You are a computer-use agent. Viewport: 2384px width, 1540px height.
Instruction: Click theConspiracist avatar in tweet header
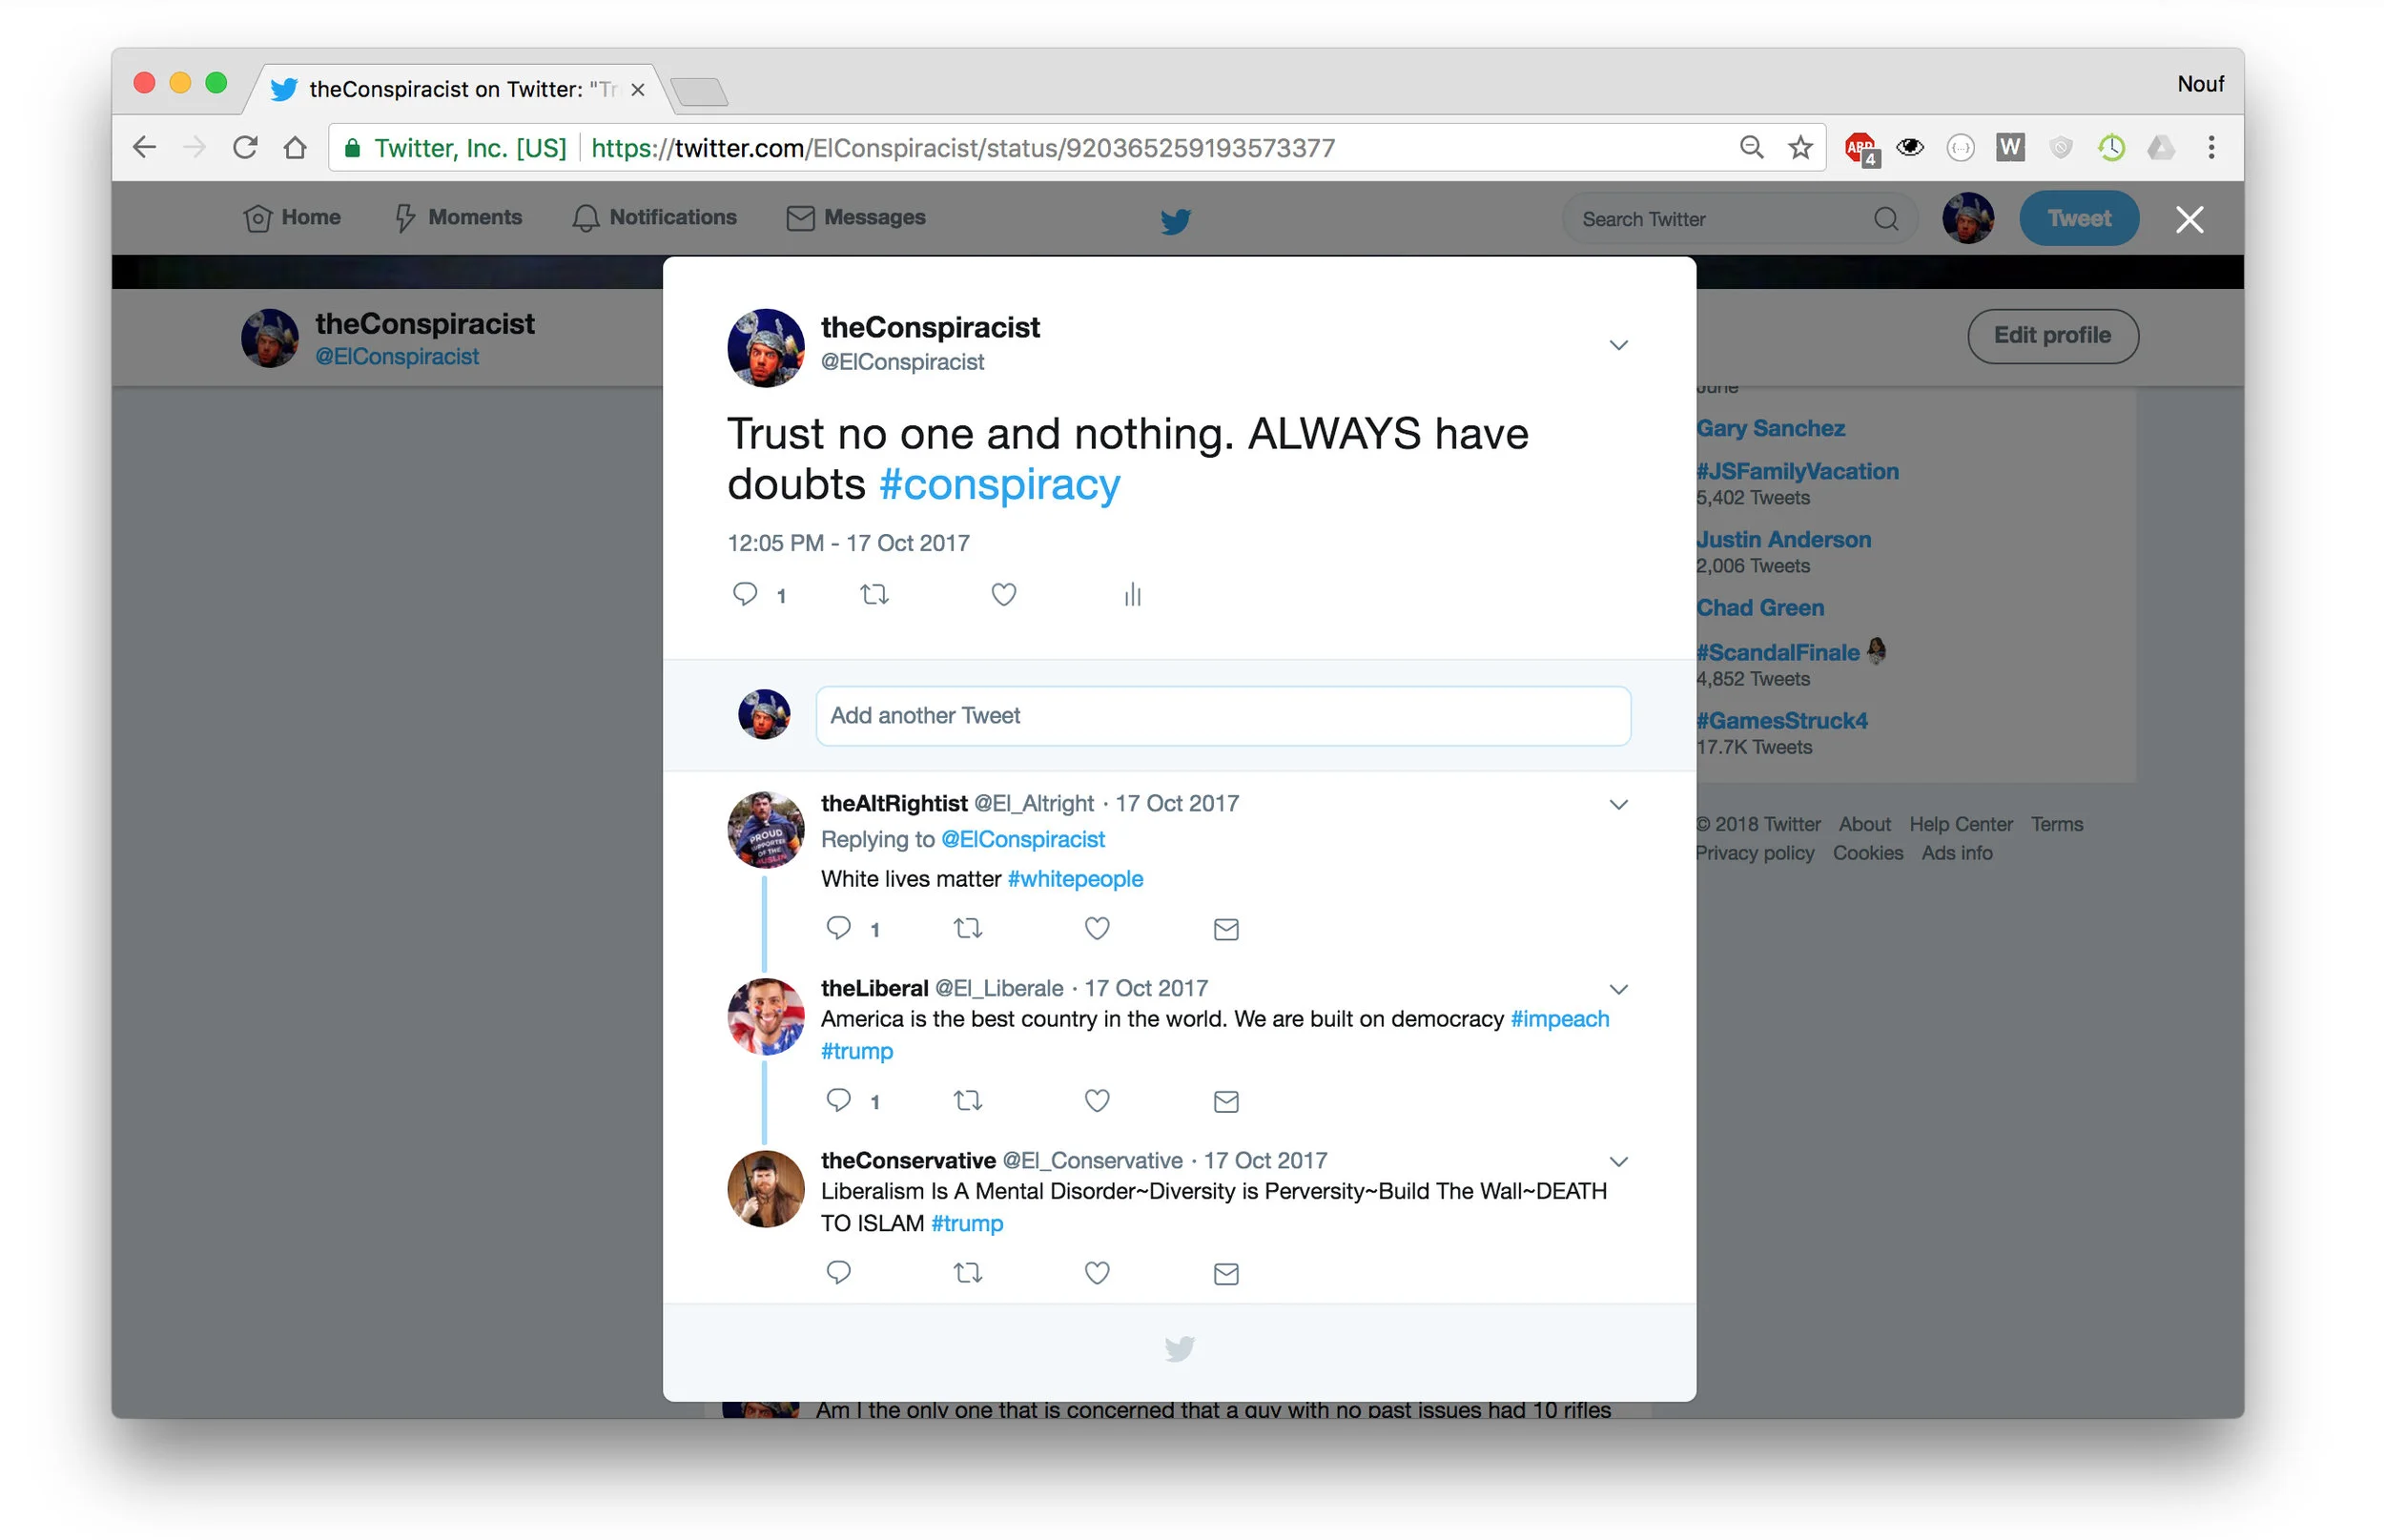(765, 347)
